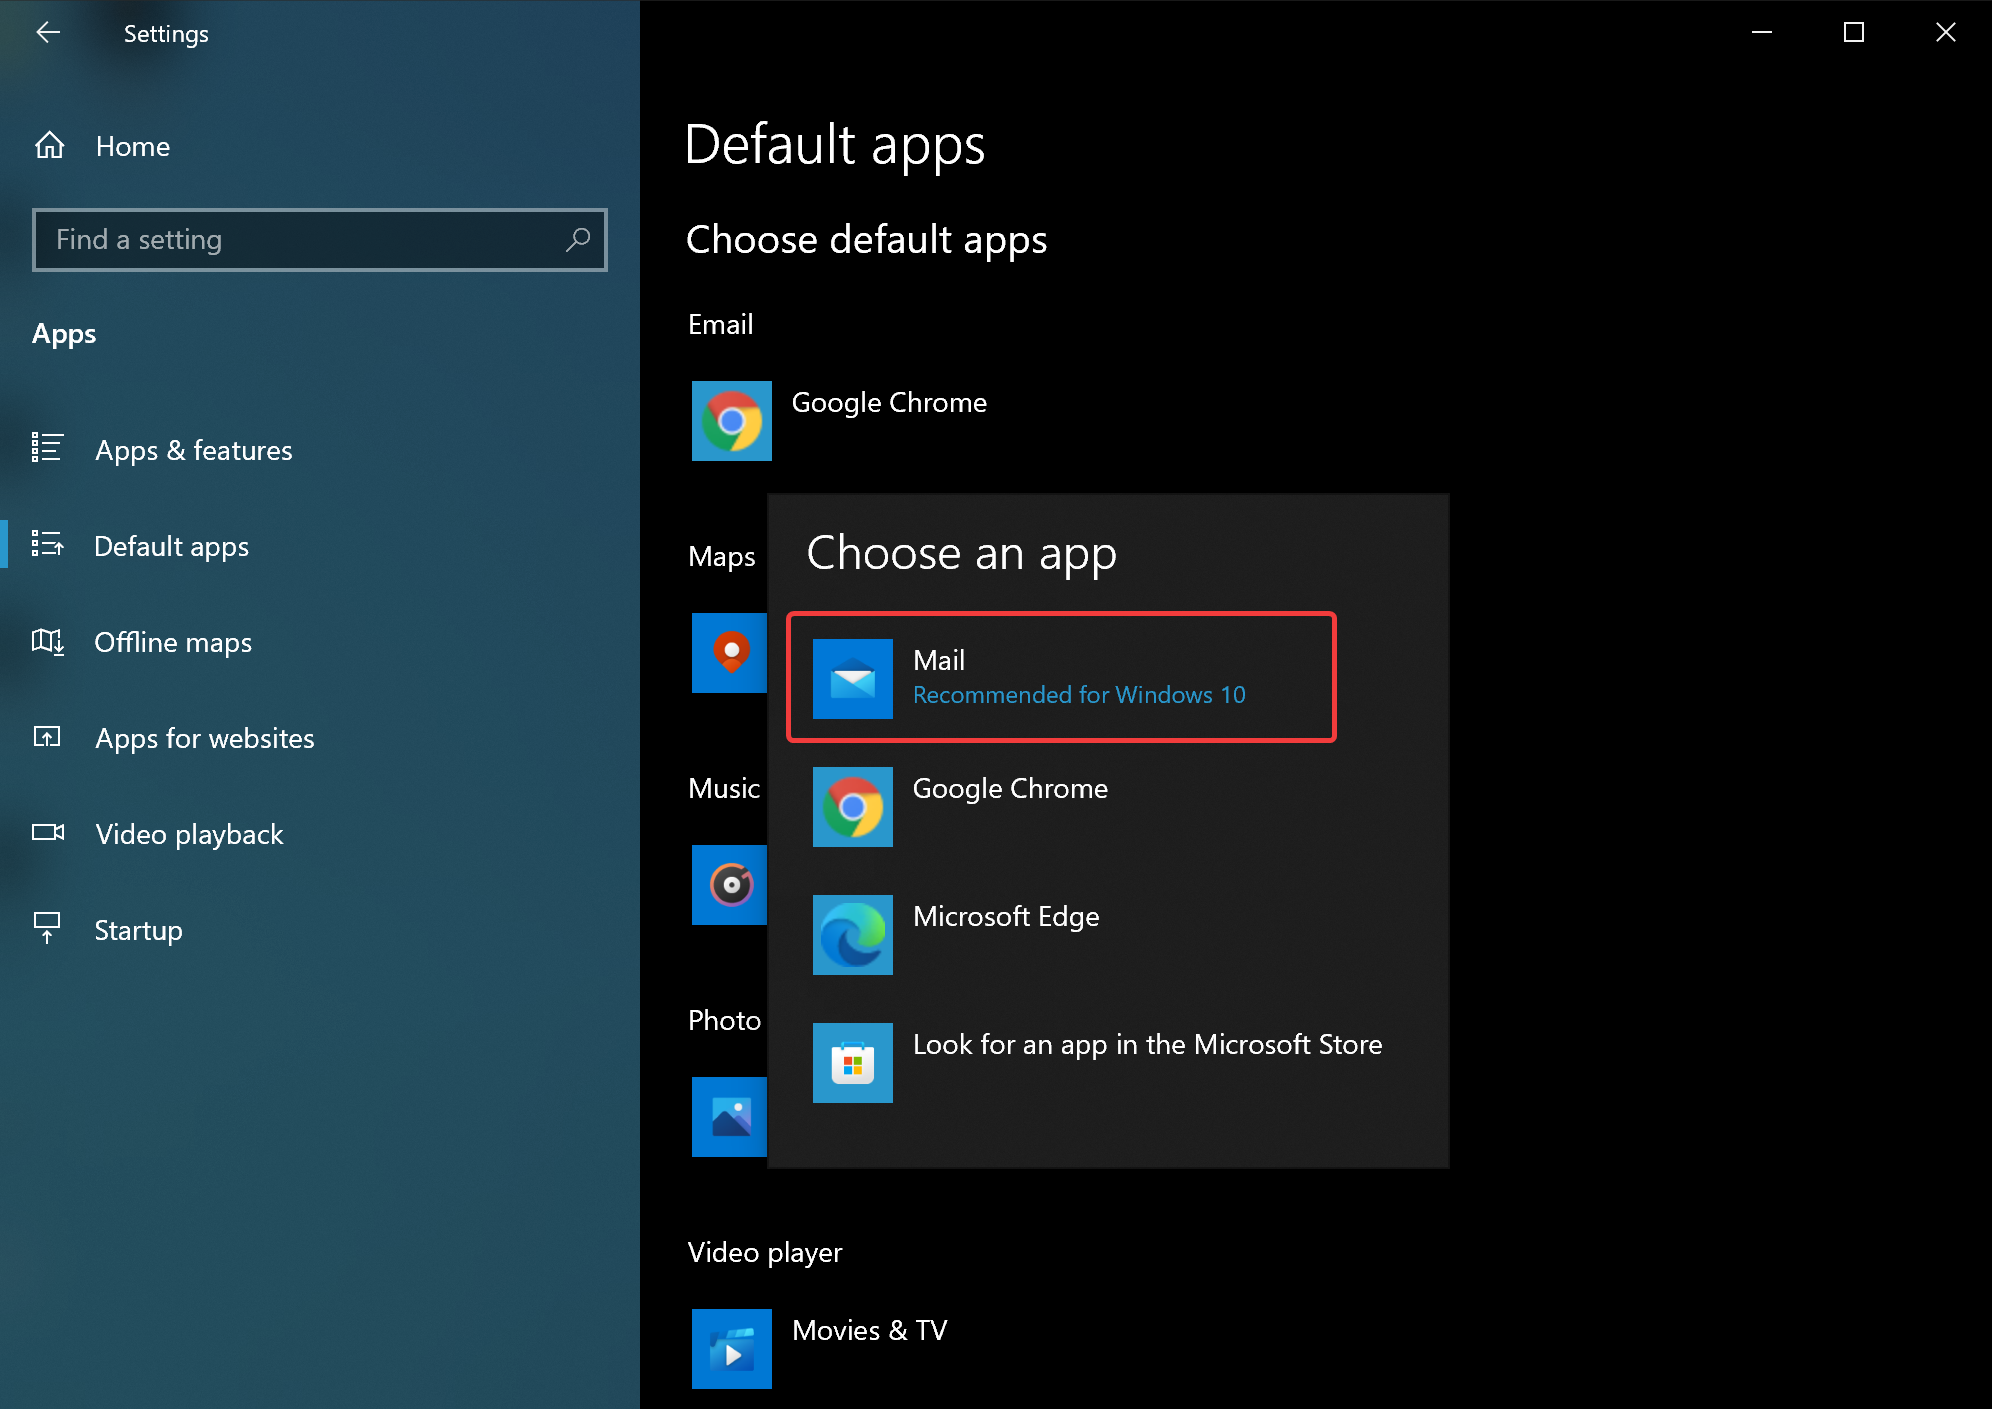Click the Apps heading in sidebar
This screenshot has width=1992, height=1409.
tap(64, 334)
